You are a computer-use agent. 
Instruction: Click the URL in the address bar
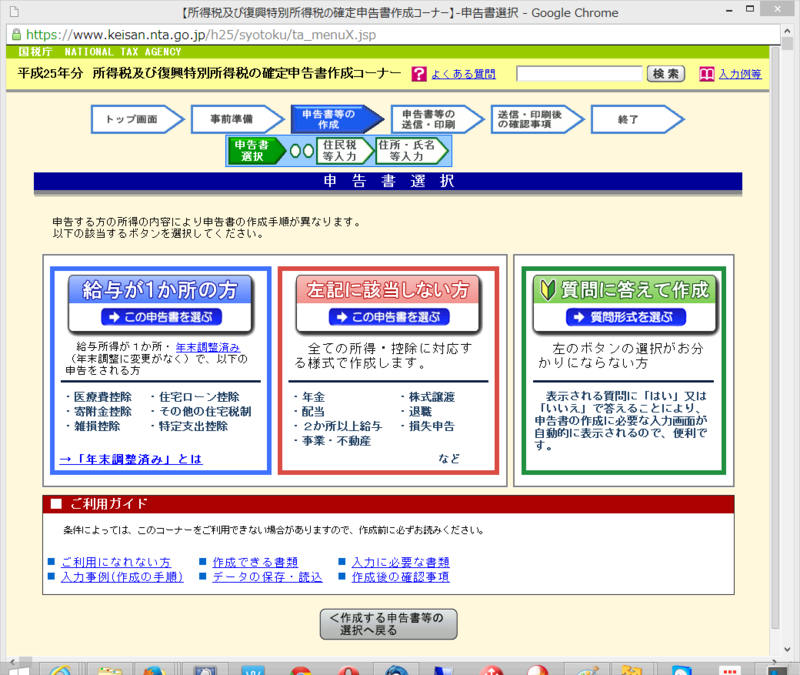(201, 35)
